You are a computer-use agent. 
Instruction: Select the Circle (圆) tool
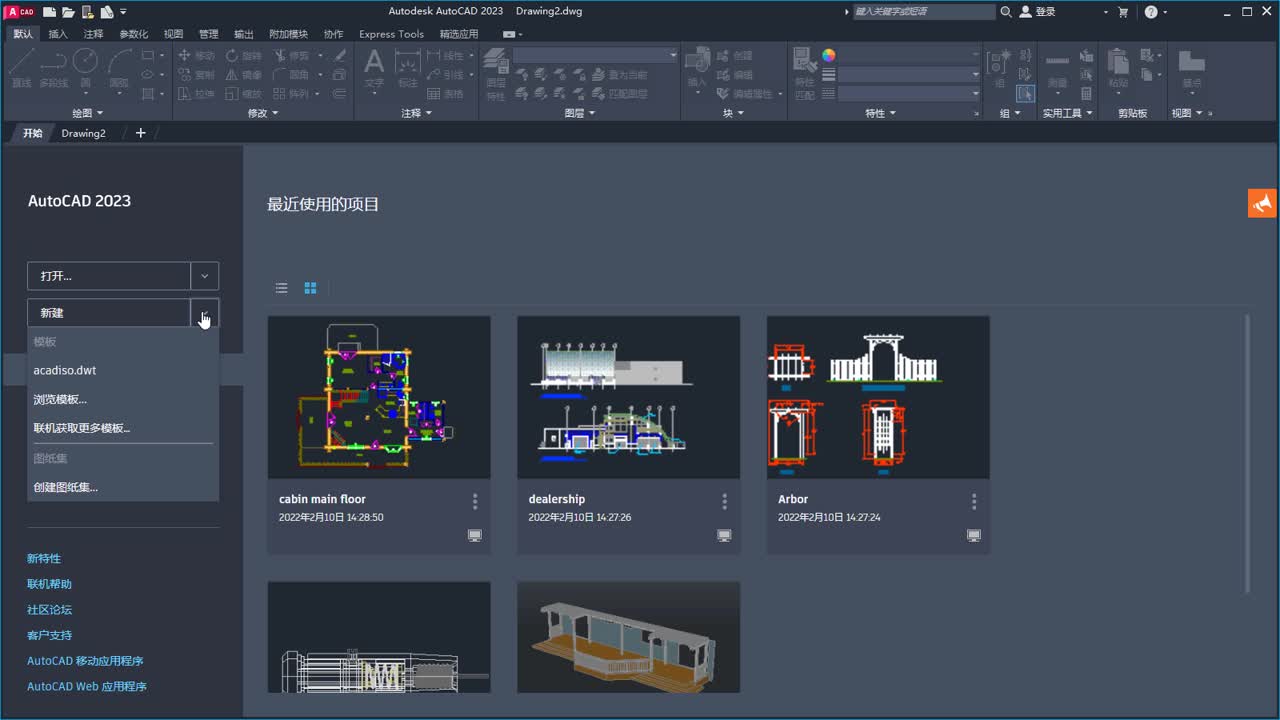pos(86,69)
